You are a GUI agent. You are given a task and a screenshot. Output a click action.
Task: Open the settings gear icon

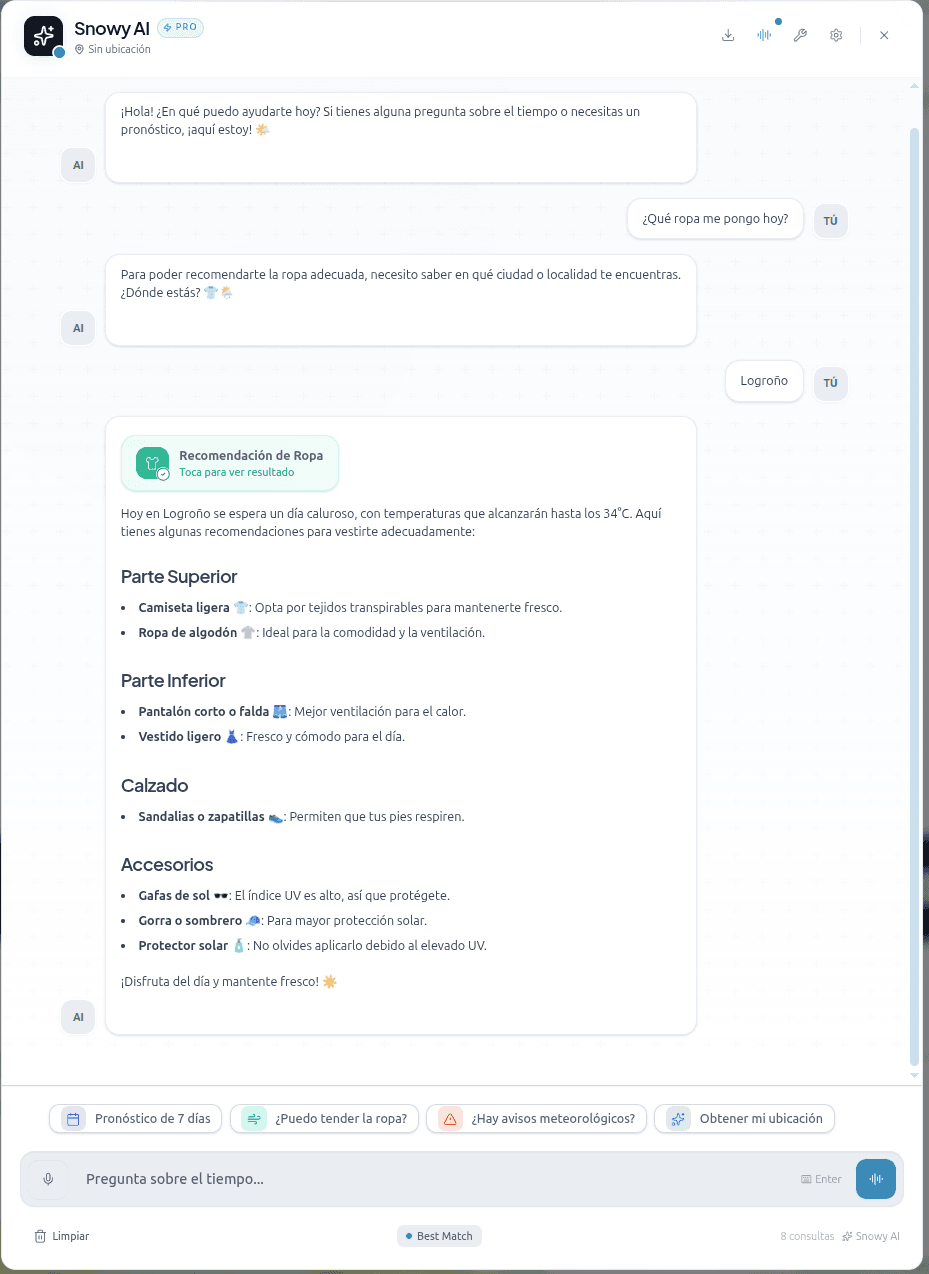pos(836,35)
